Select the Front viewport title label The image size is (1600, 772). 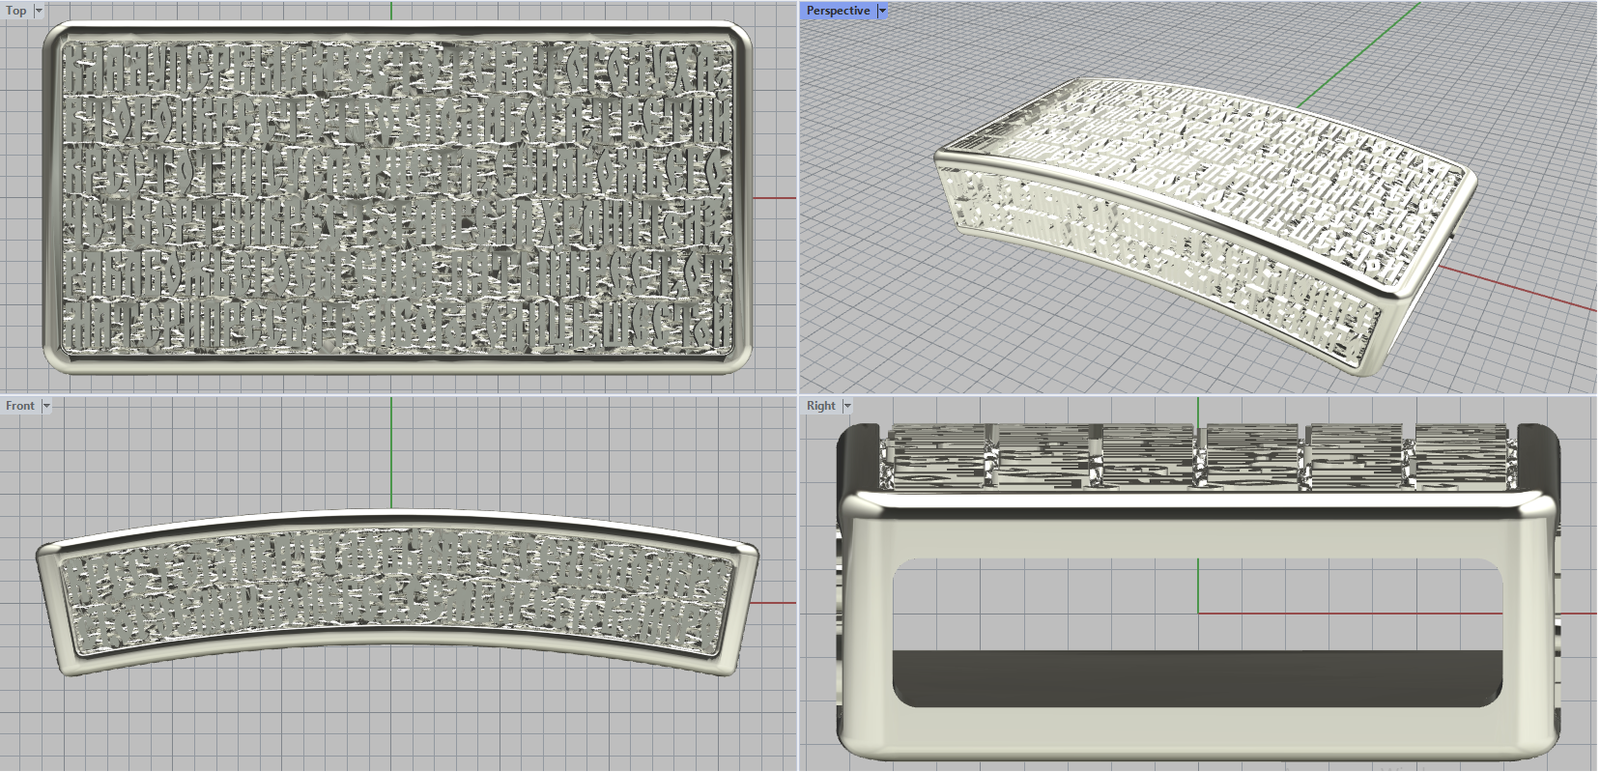[20, 406]
